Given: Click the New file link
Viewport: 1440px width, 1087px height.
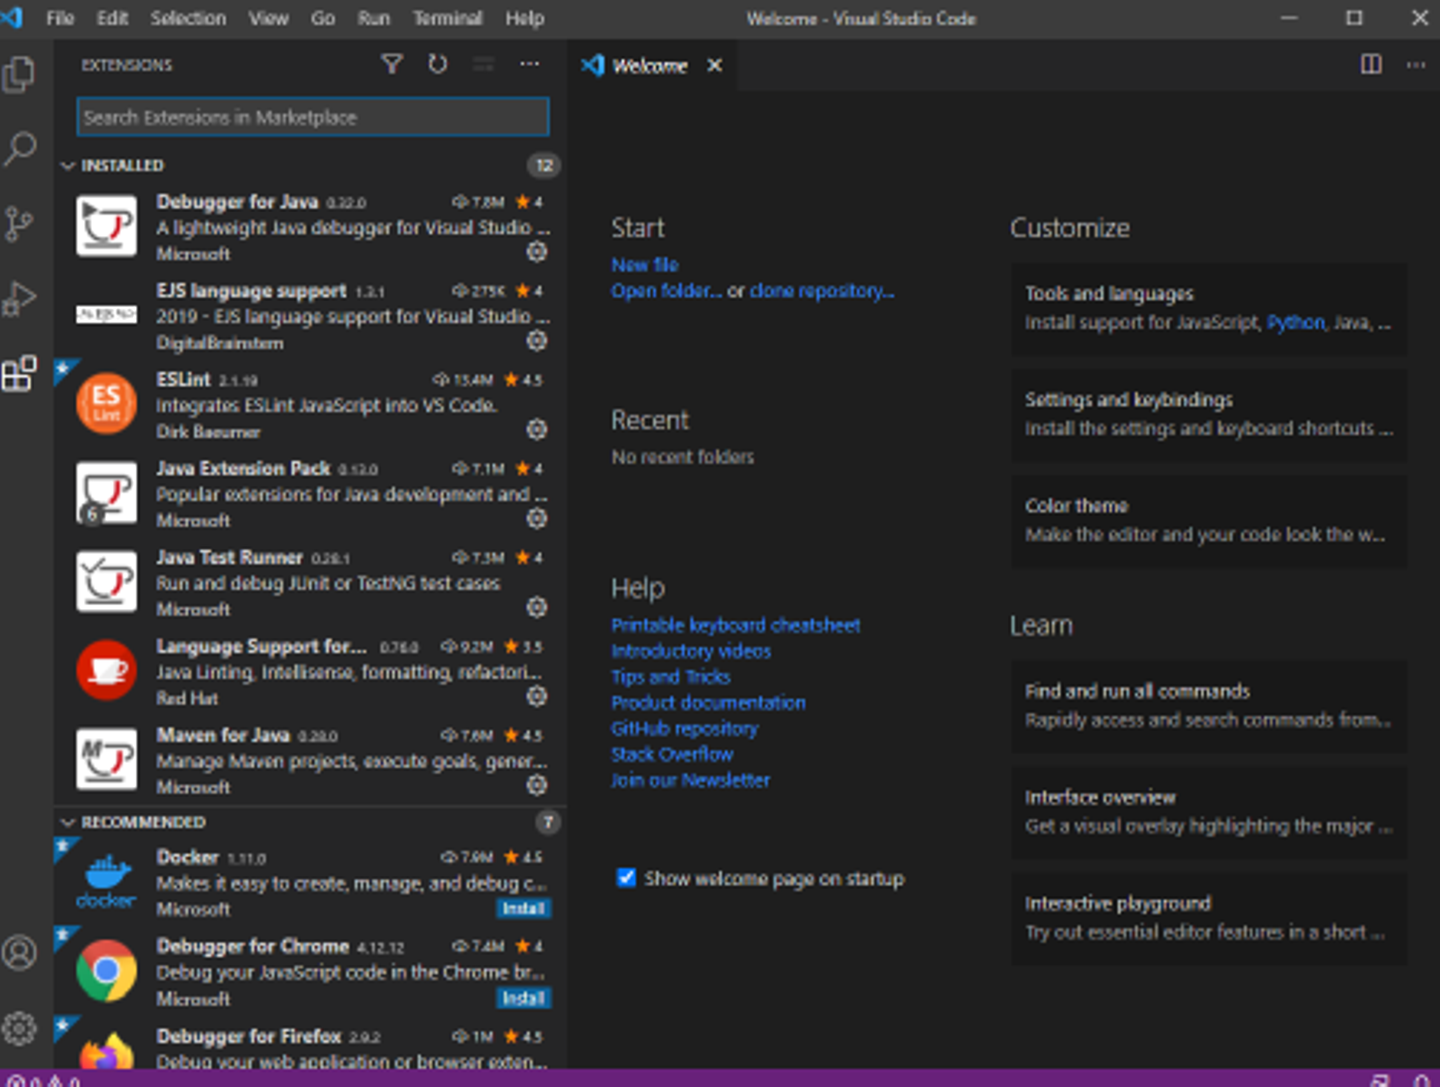Looking at the screenshot, I should coord(645,265).
